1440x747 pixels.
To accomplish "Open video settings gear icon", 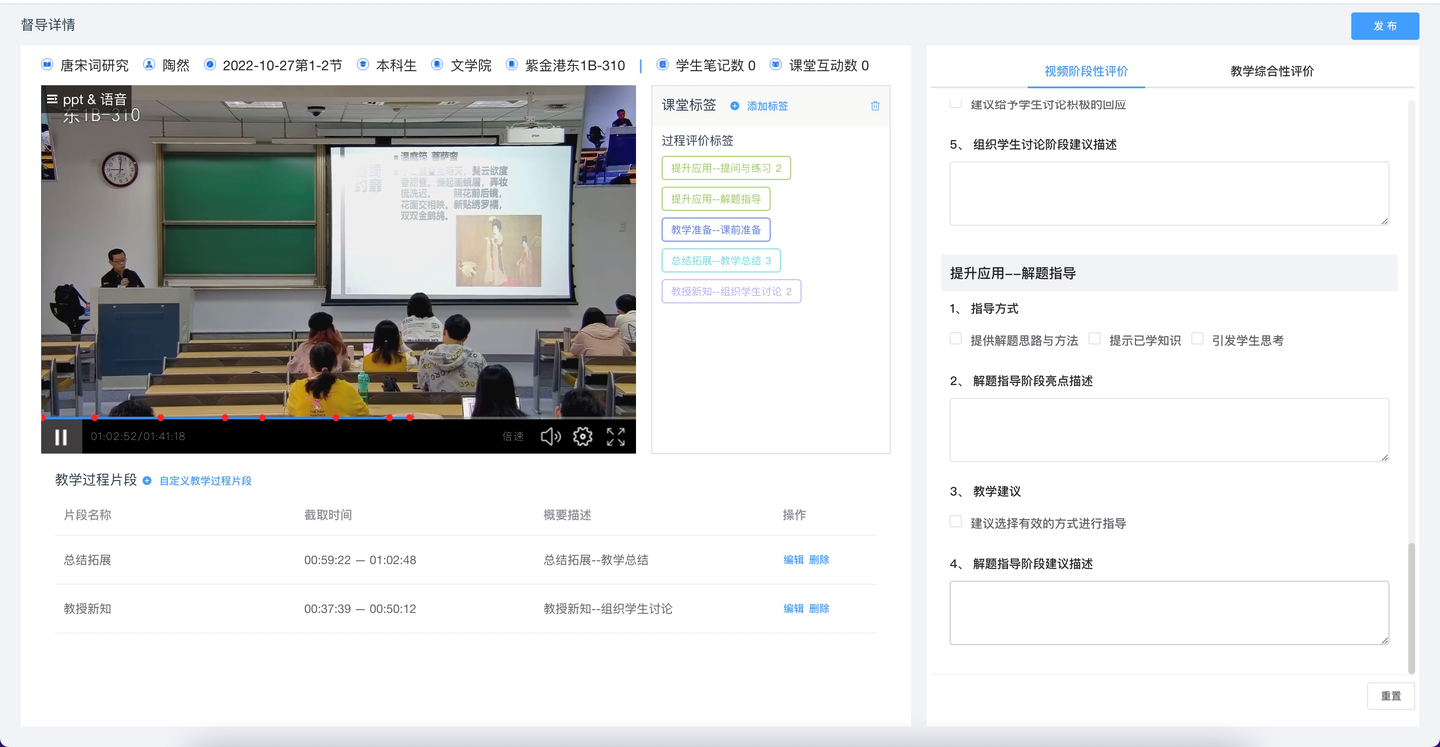I will pos(583,437).
